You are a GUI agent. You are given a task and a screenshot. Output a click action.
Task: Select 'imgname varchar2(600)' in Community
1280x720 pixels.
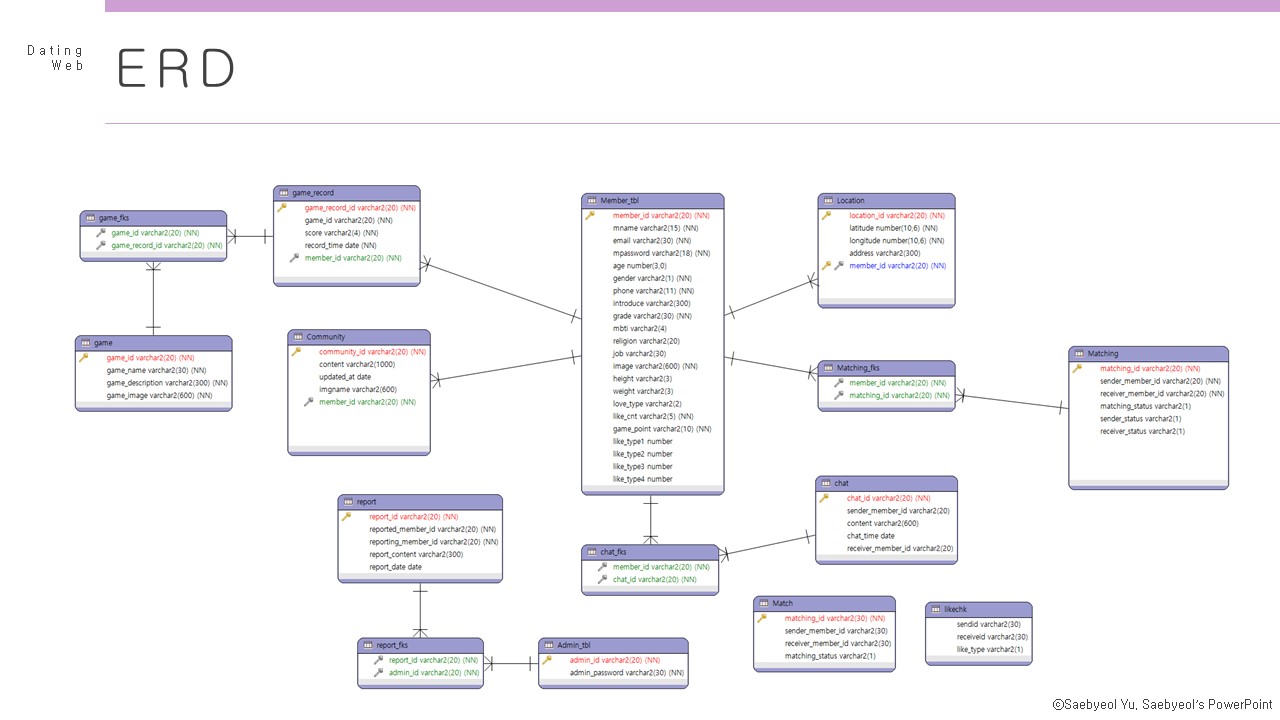pyautogui.click(x=358, y=389)
